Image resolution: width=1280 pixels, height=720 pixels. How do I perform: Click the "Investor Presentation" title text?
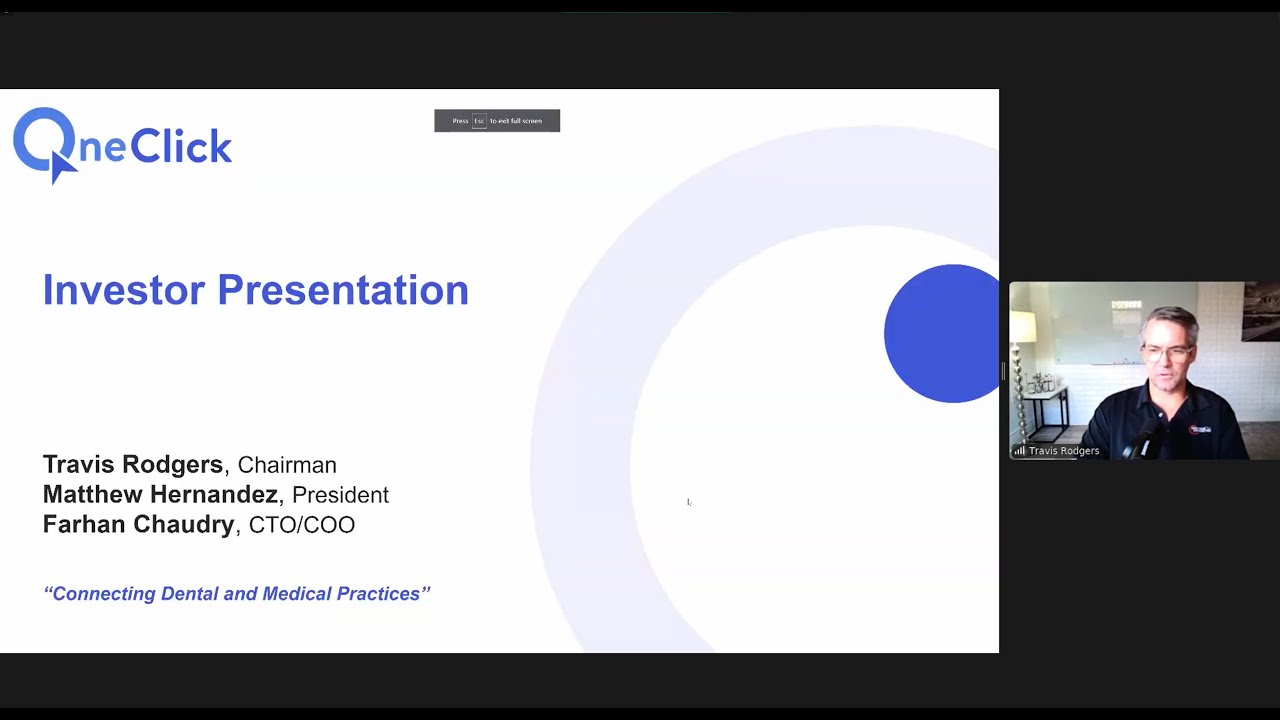pyautogui.click(x=256, y=290)
